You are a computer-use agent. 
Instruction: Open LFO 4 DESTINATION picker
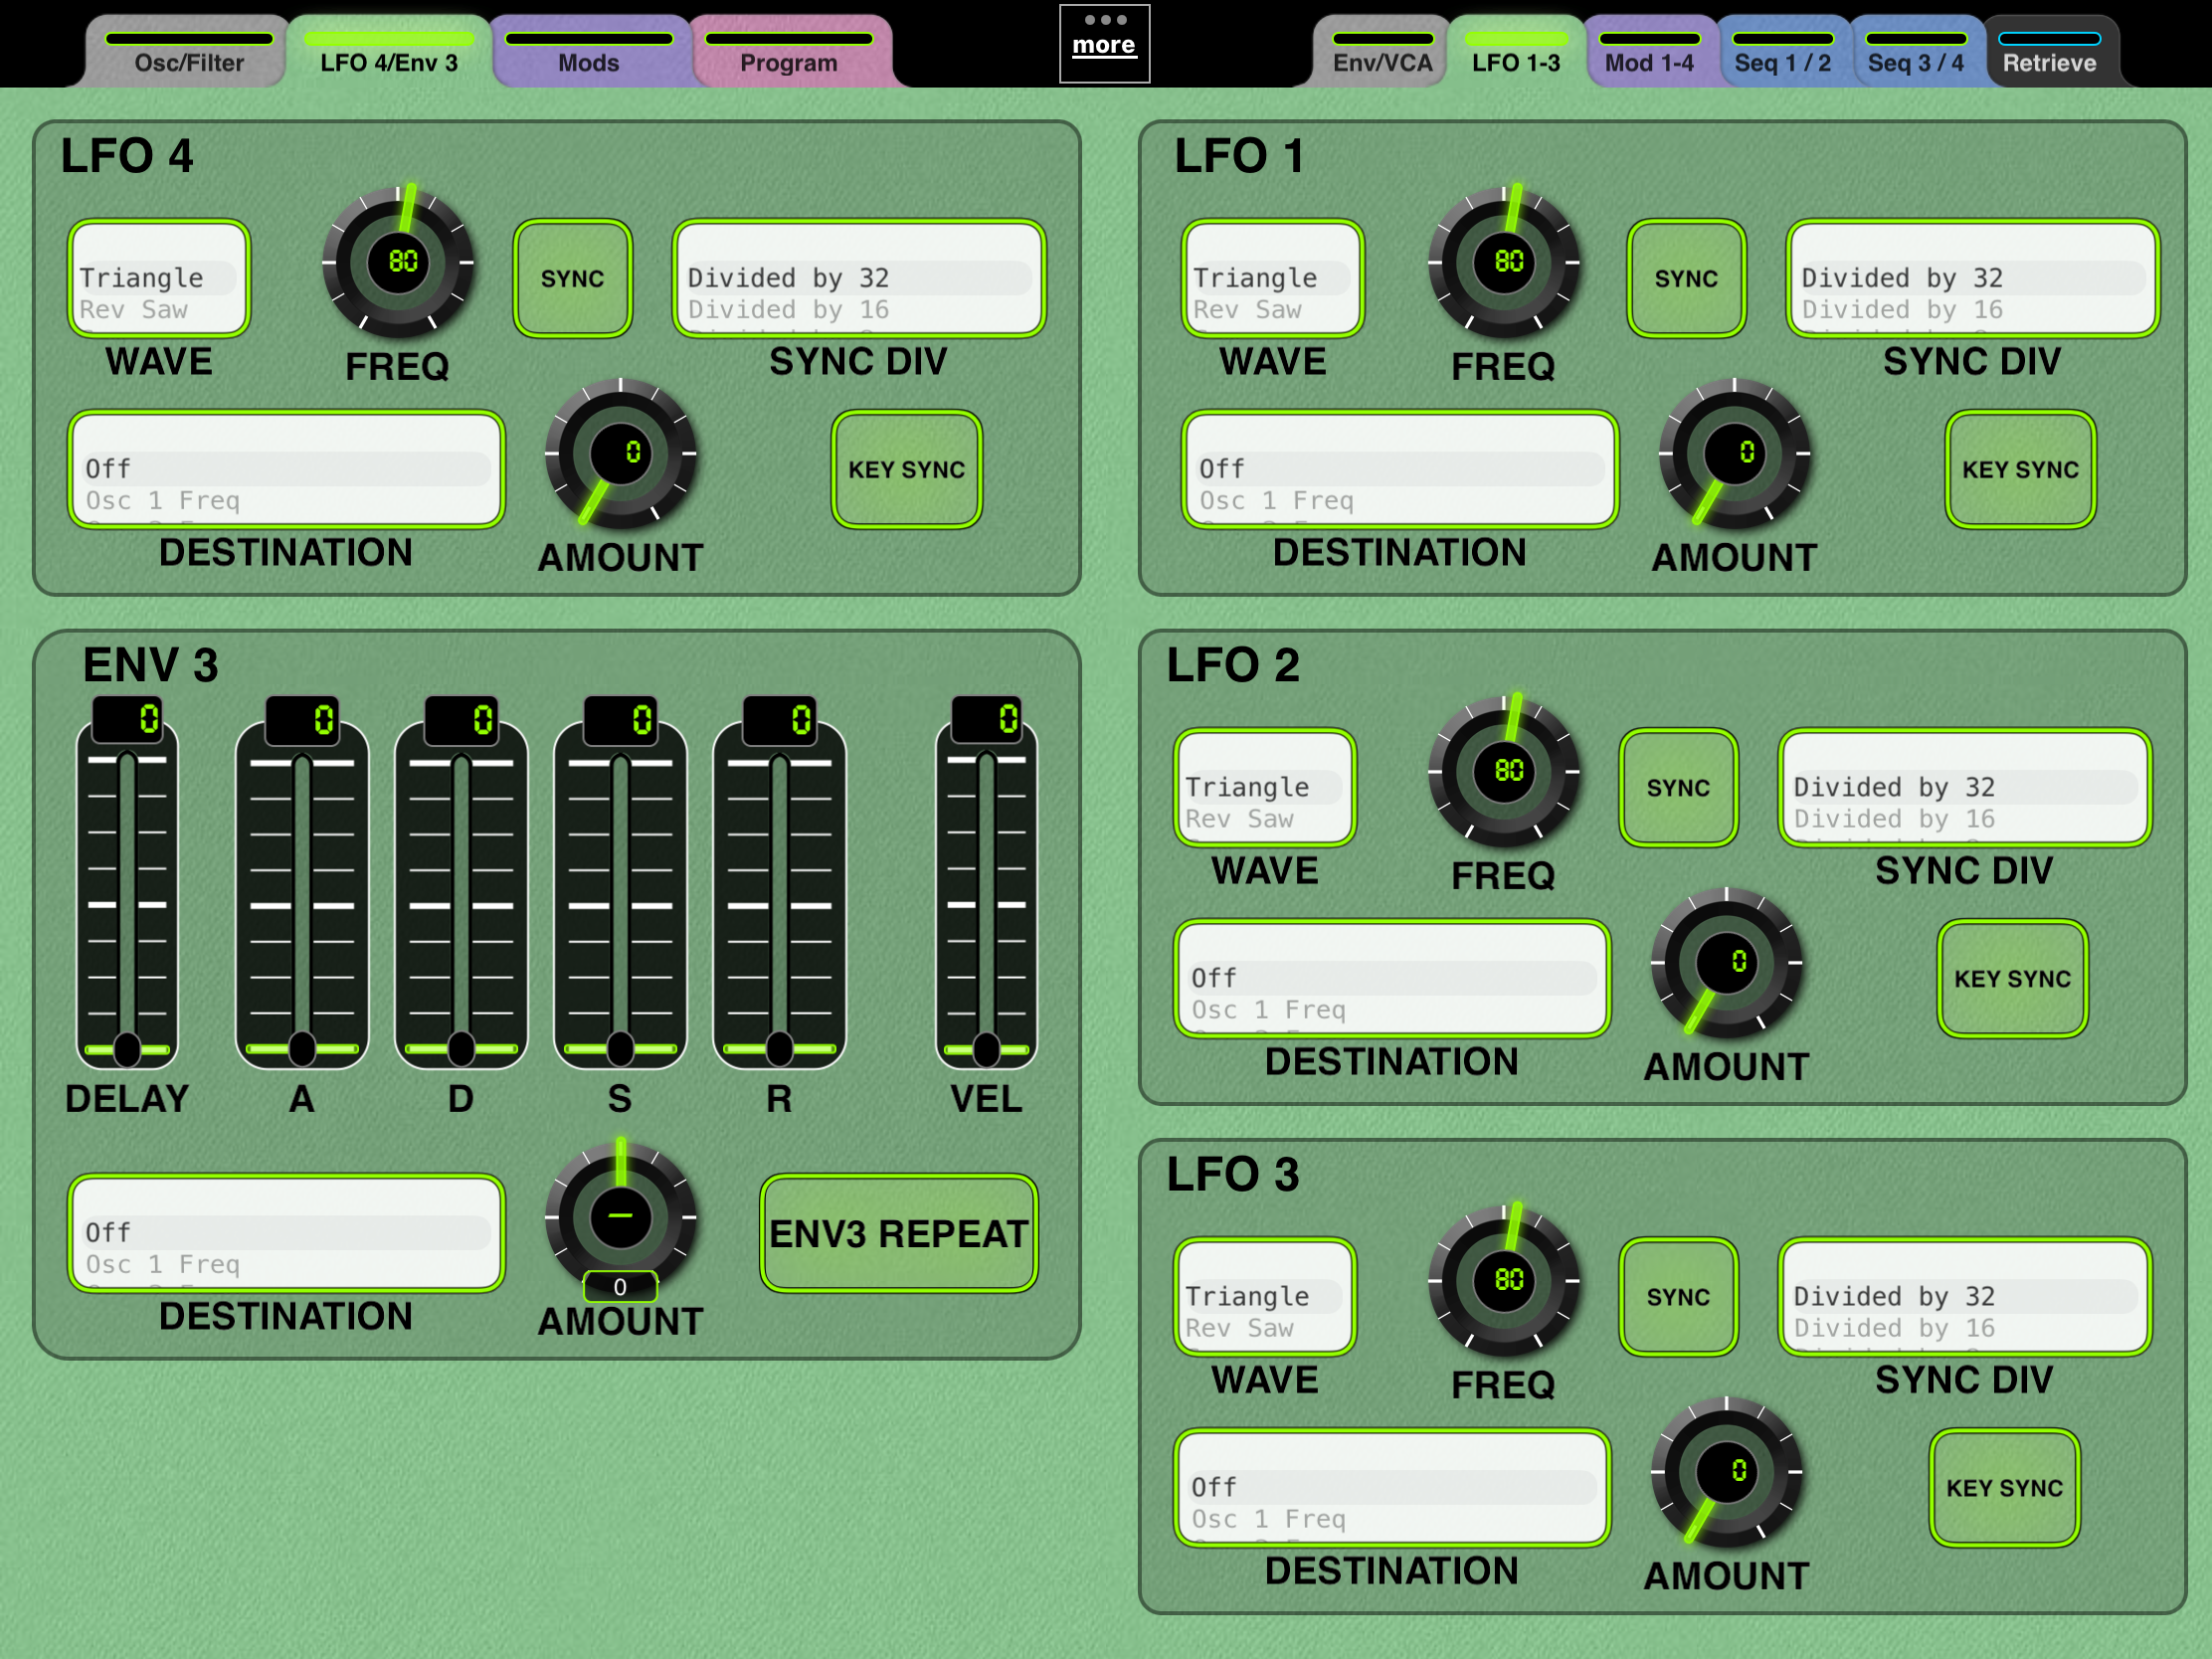click(286, 469)
